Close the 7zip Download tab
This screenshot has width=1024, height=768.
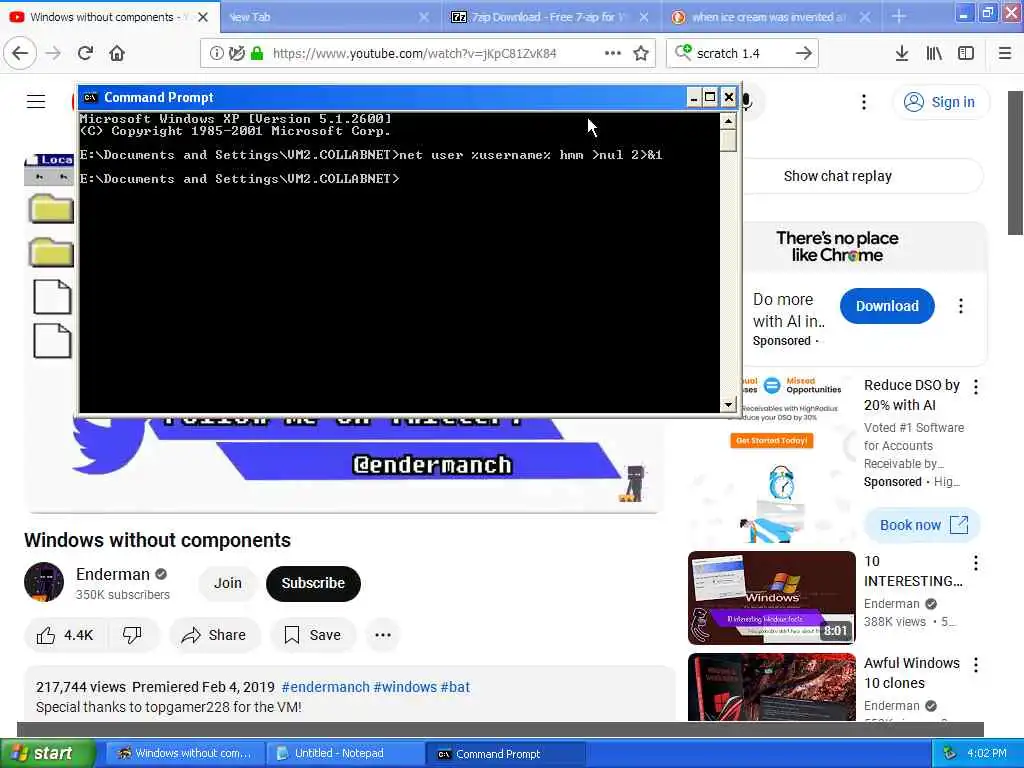click(x=644, y=17)
